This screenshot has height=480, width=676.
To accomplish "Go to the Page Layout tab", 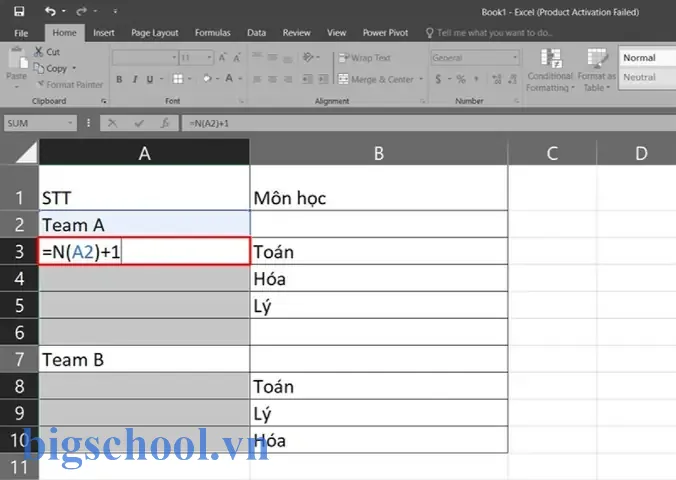I will point(155,33).
